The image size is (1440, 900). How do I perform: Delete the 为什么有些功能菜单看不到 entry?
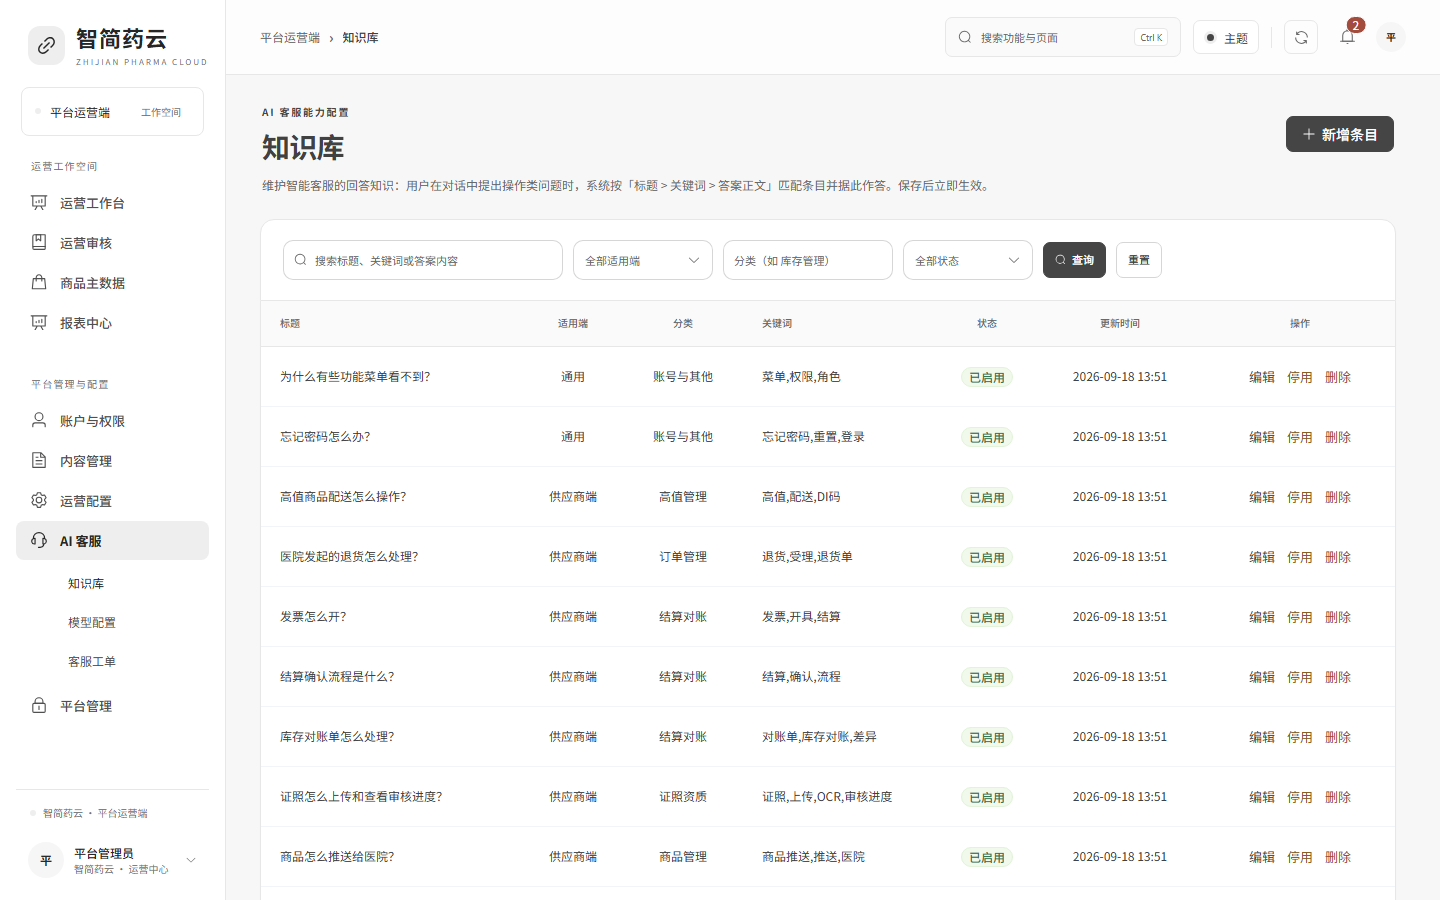pos(1338,377)
